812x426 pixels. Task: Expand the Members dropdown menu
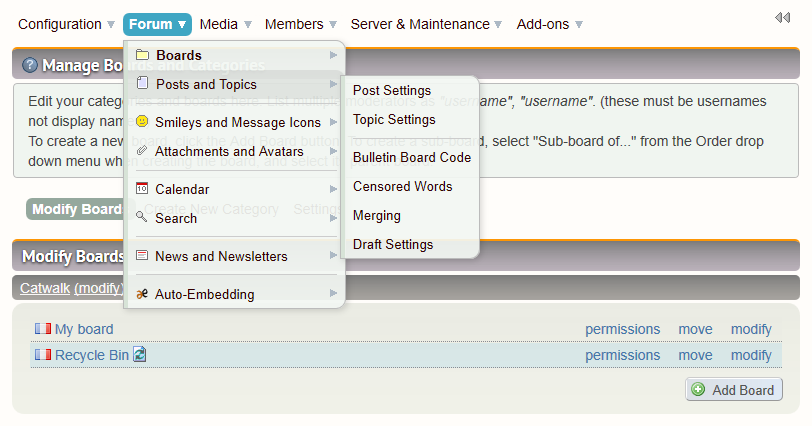click(x=293, y=24)
